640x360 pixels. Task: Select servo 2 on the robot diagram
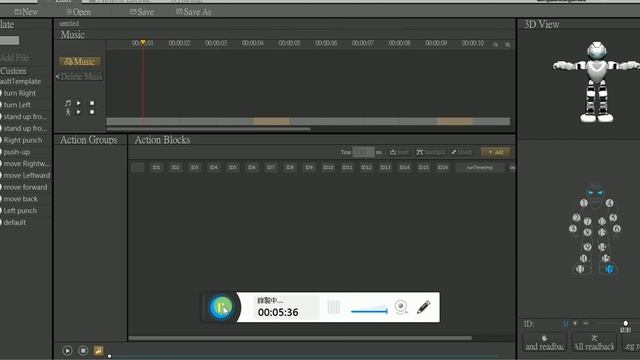point(576,218)
